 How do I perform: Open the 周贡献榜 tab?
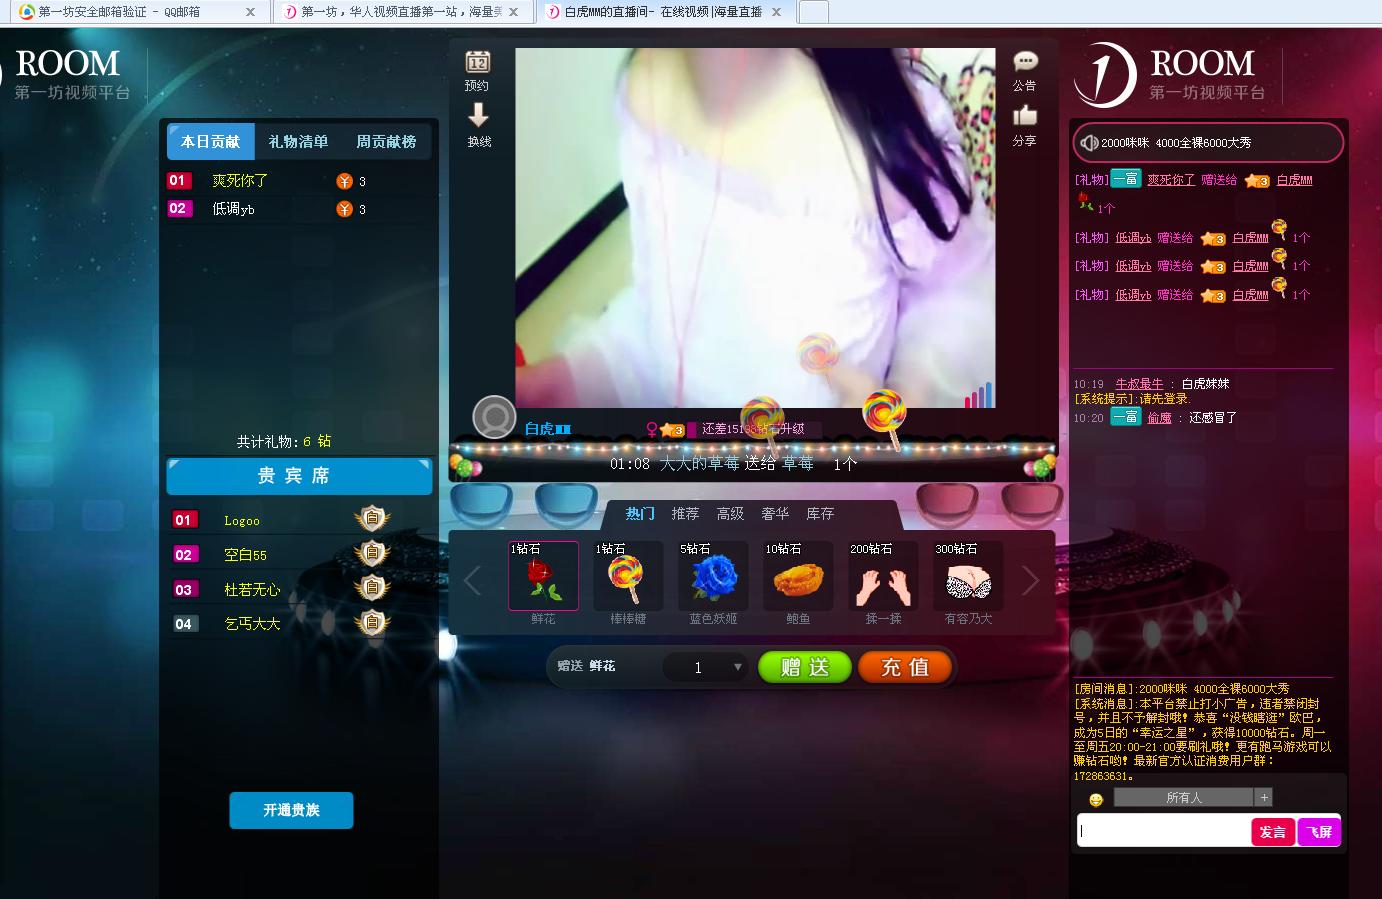click(x=386, y=142)
